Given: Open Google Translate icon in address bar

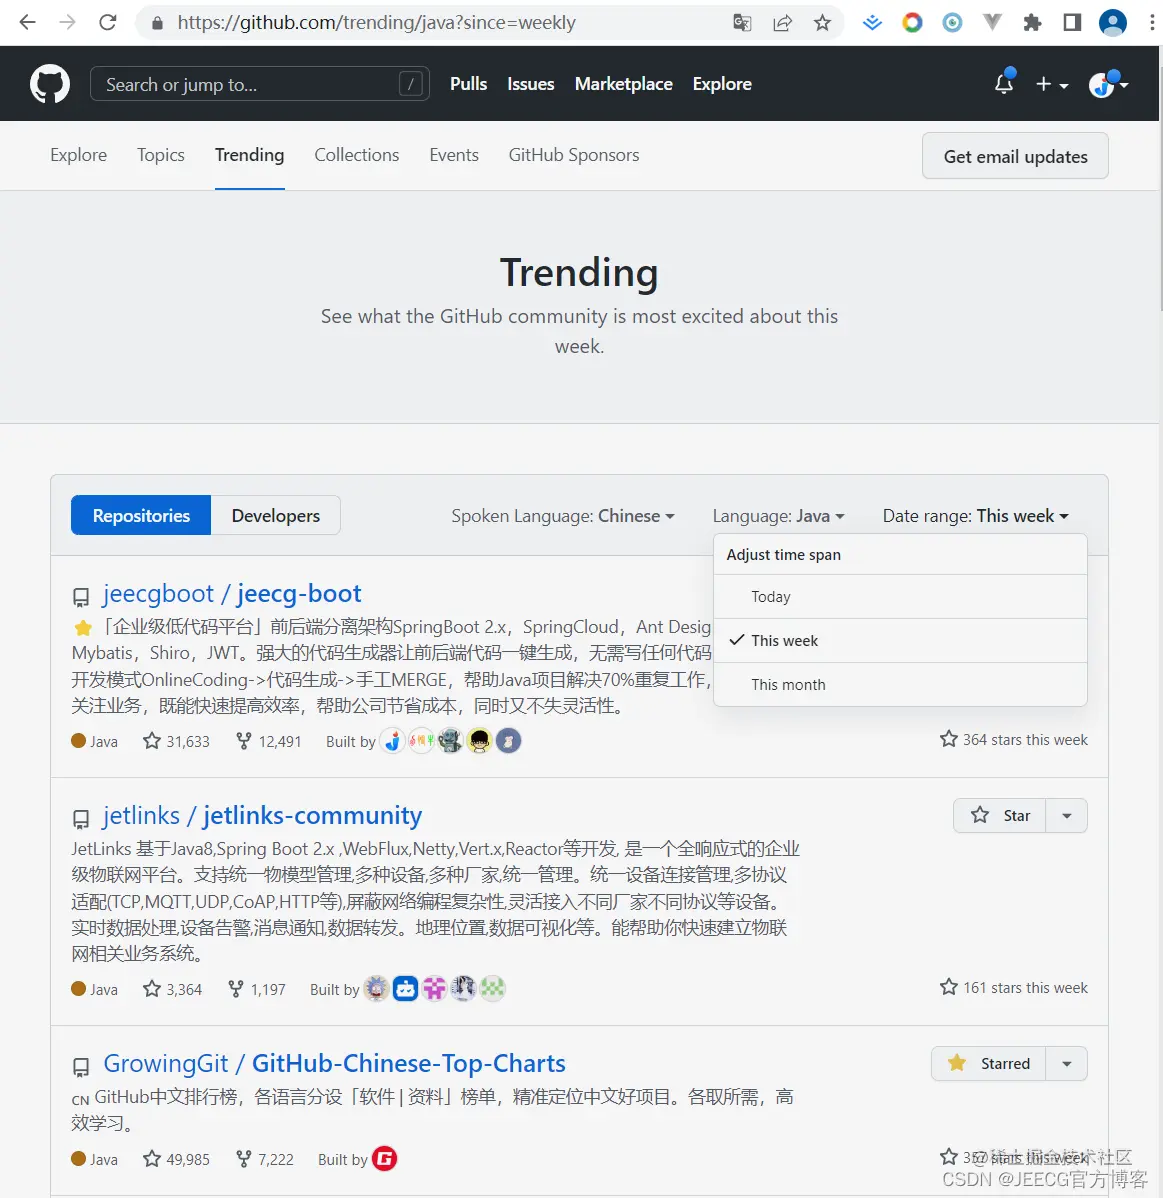Looking at the screenshot, I should (741, 22).
